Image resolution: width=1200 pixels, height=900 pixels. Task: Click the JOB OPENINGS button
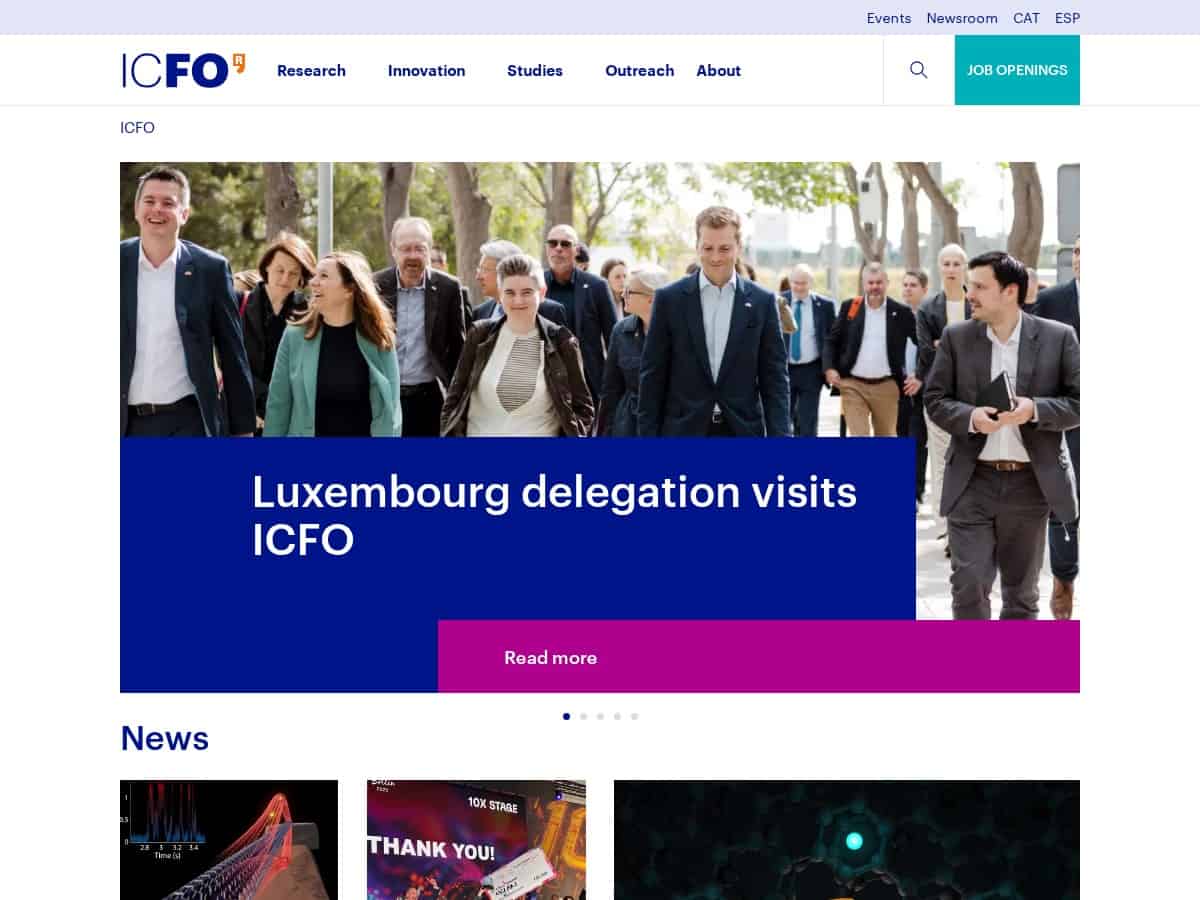pyautogui.click(x=1017, y=70)
